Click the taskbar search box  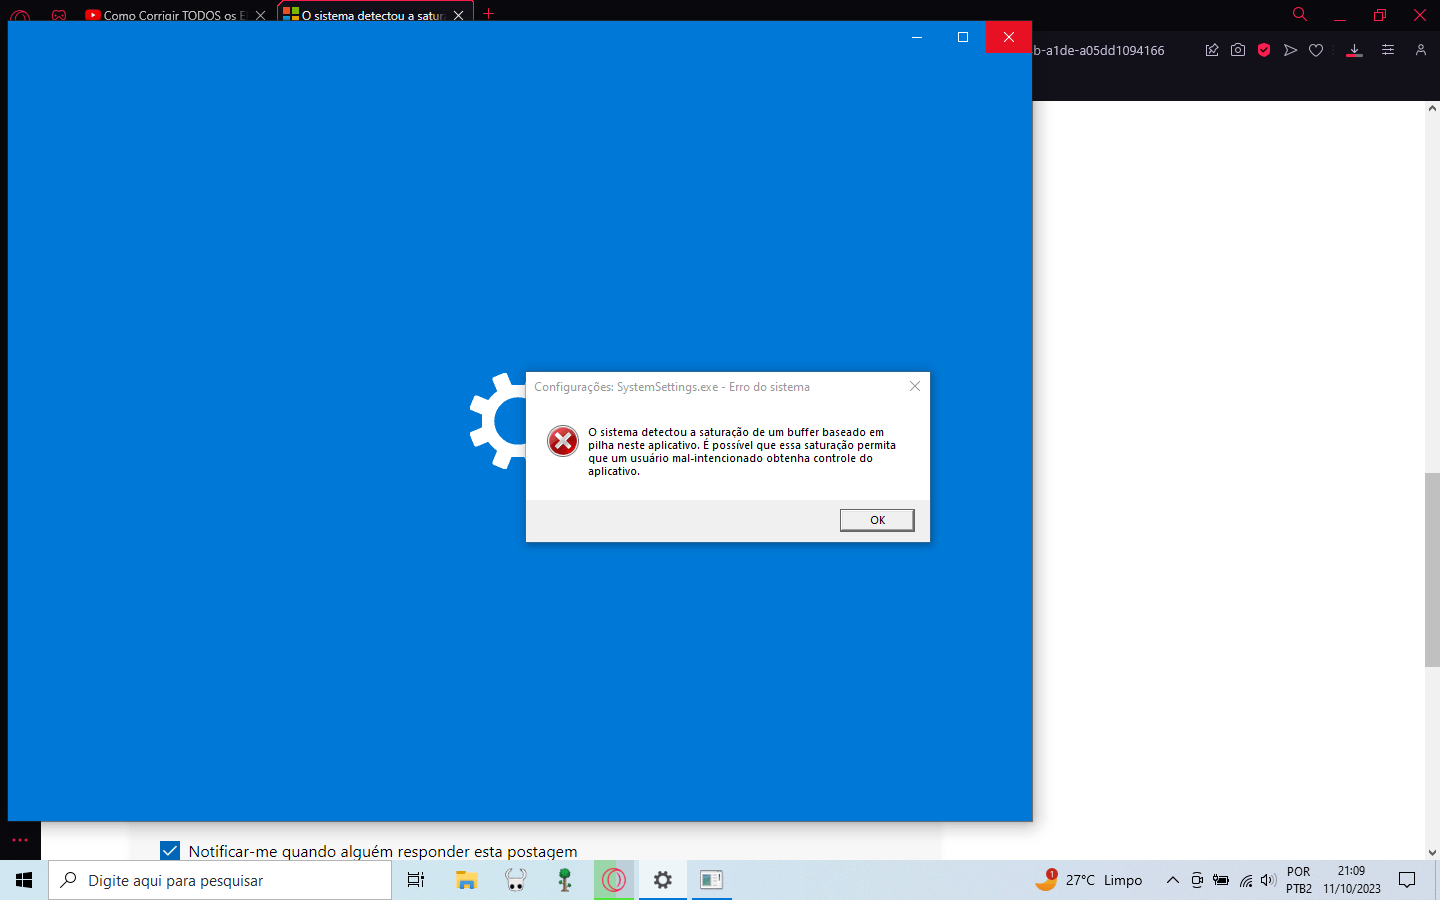[x=220, y=880]
